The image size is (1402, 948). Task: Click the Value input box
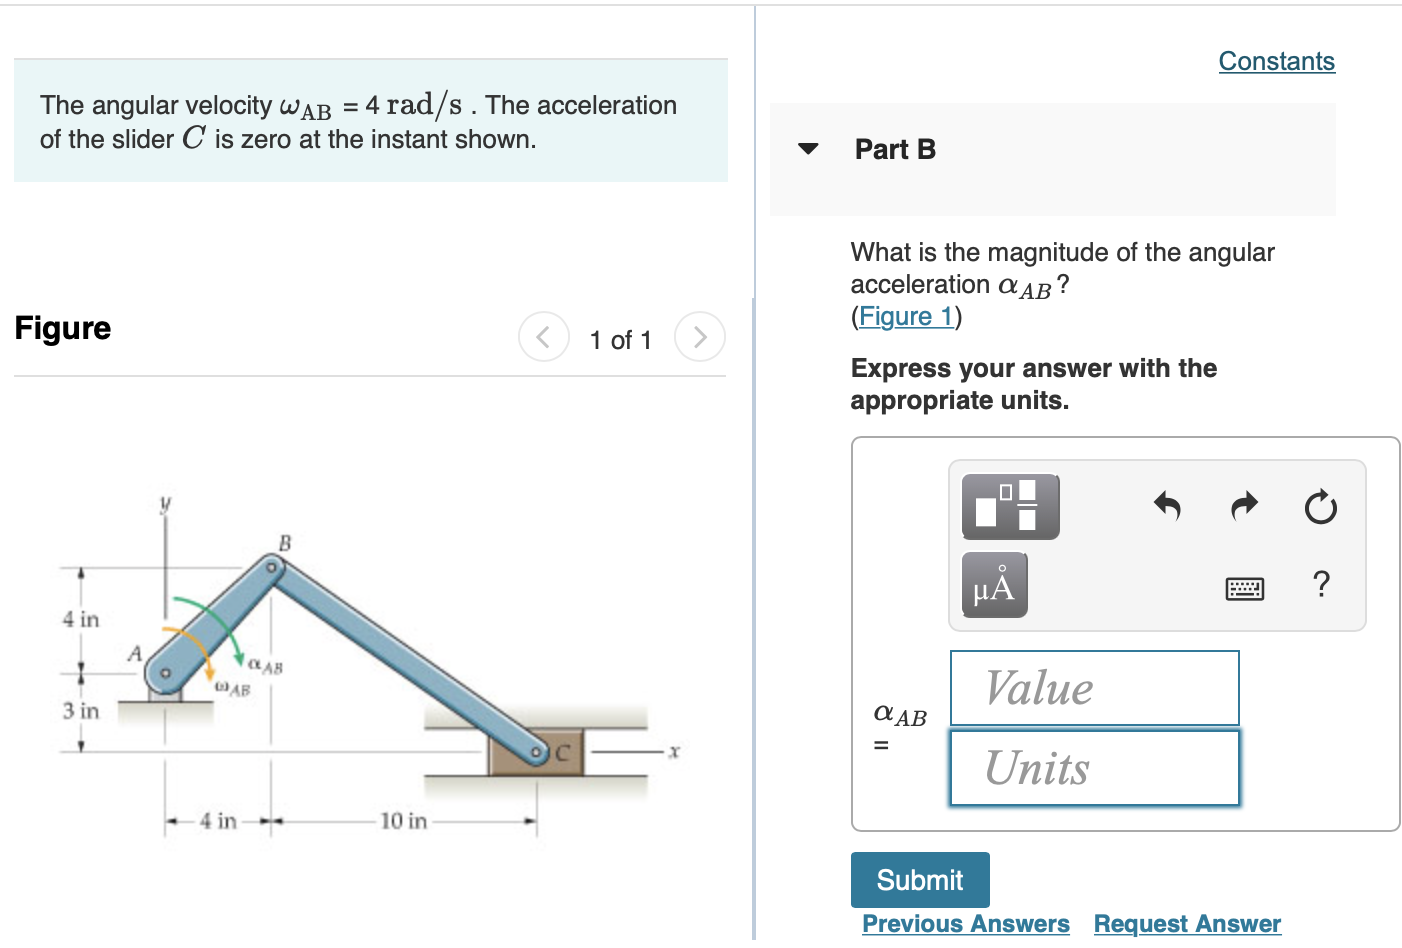pyautogui.click(x=1093, y=688)
